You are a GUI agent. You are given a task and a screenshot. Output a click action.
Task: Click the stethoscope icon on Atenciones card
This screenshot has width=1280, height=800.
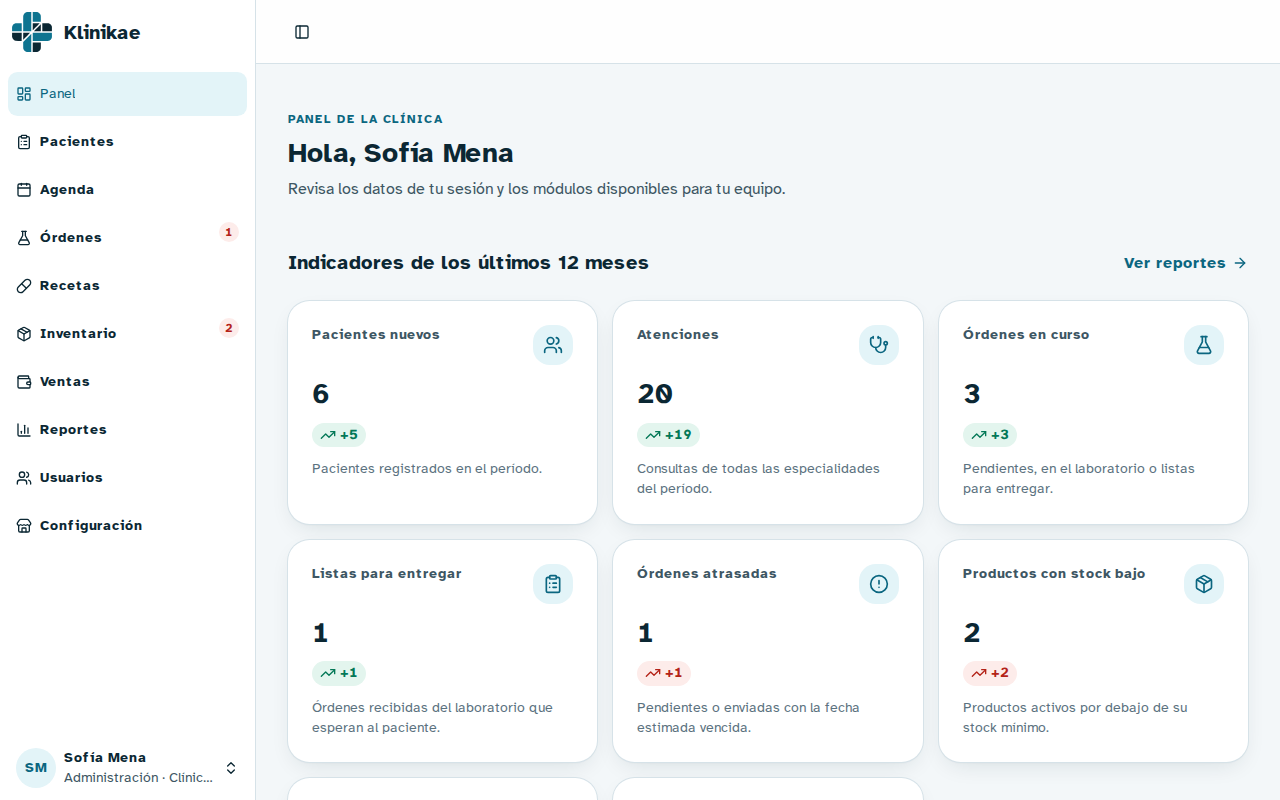point(879,345)
